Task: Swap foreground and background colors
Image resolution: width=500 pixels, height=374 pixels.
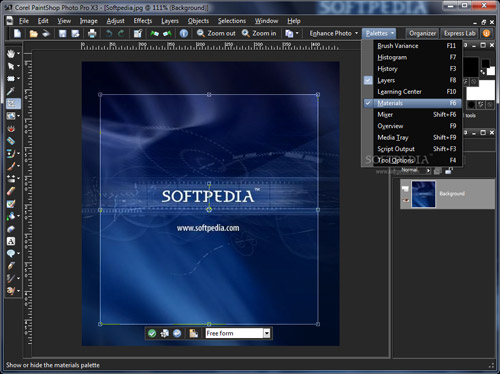Action: click(x=482, y=71)
